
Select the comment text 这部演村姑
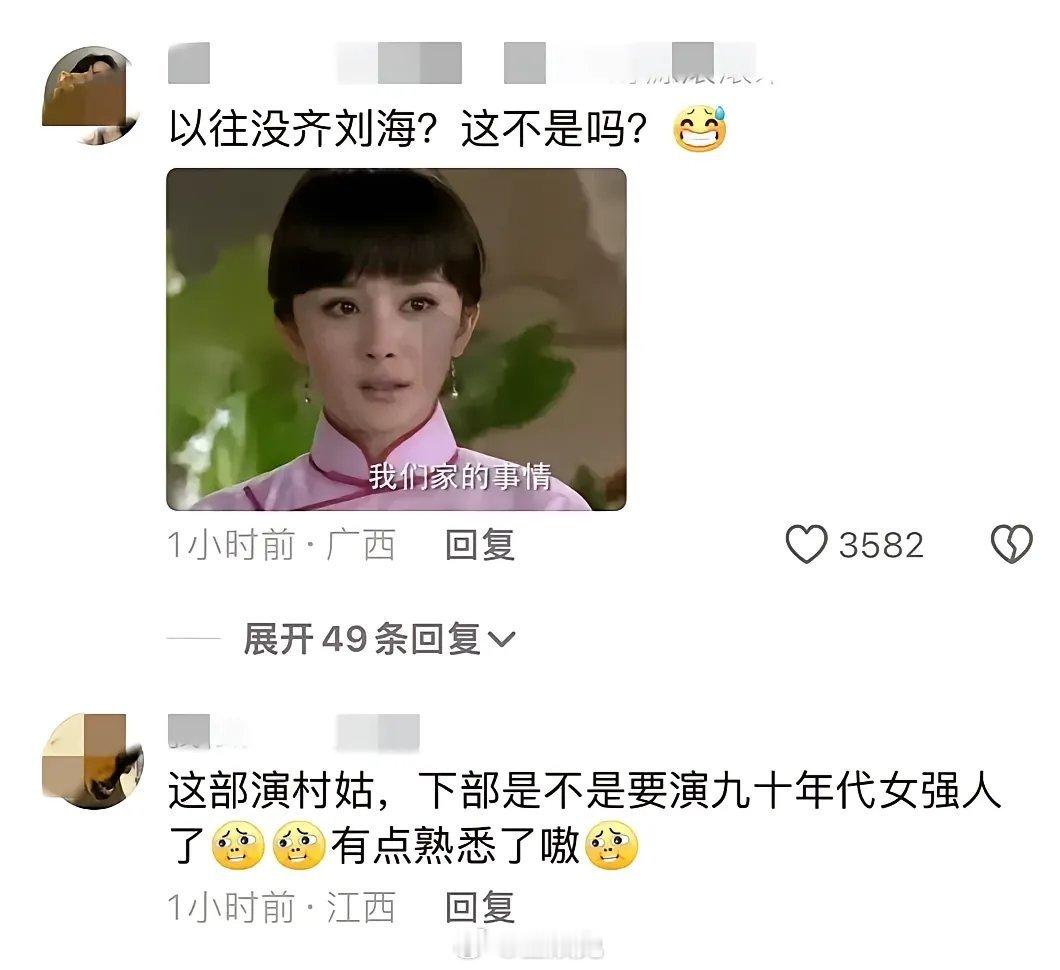coord(271,790)
